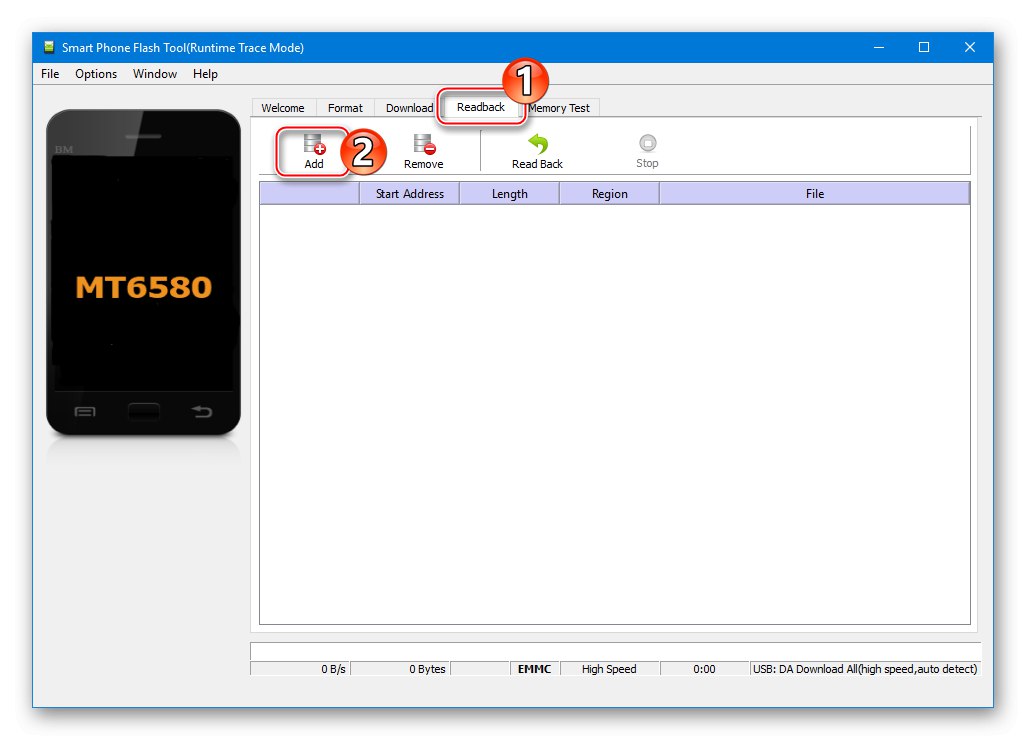Click the High Speed indicator in the status bar

point(610,669)
